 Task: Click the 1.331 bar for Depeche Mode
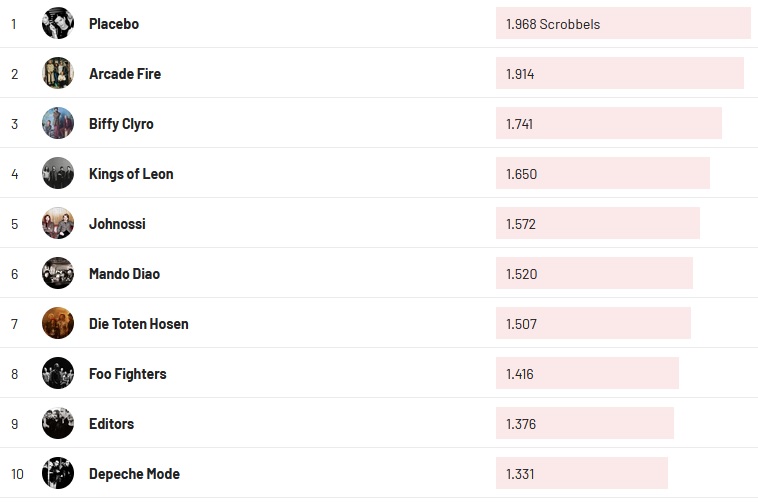pyautogui.click(x=581, y=473)
